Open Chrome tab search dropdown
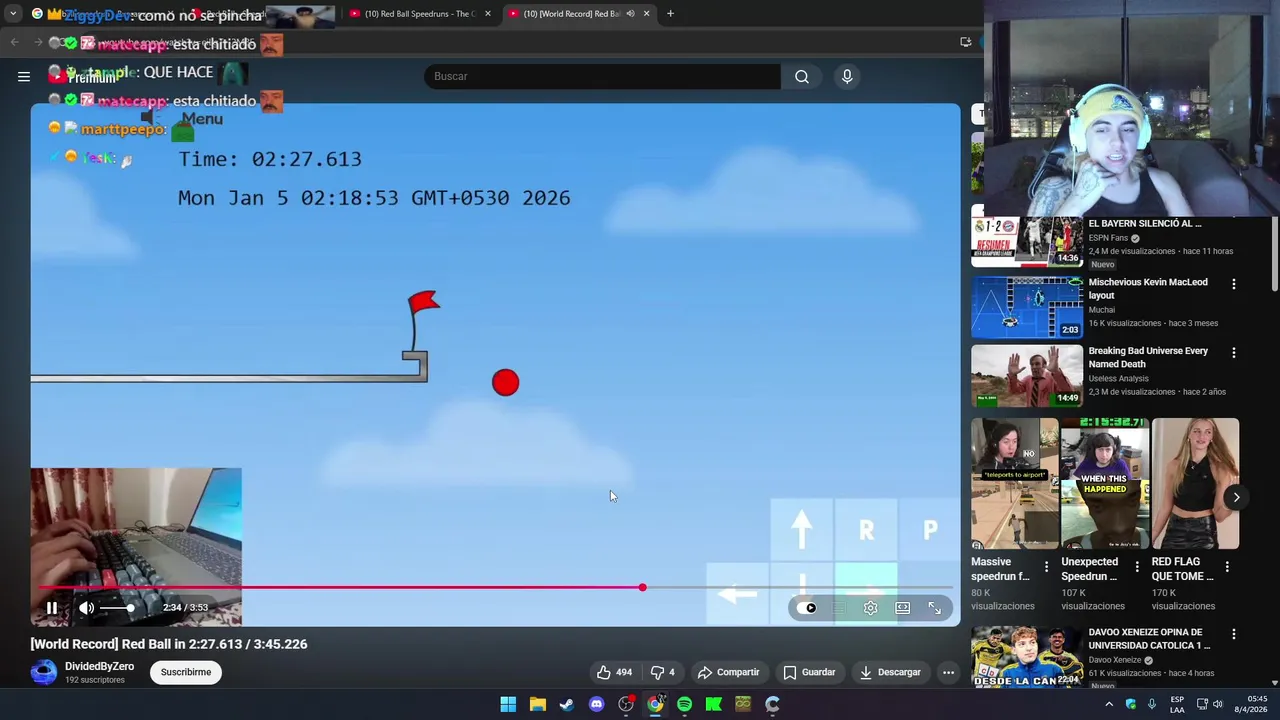The width and height of the screenshot is (1280, 720). (x=13, y=14)
